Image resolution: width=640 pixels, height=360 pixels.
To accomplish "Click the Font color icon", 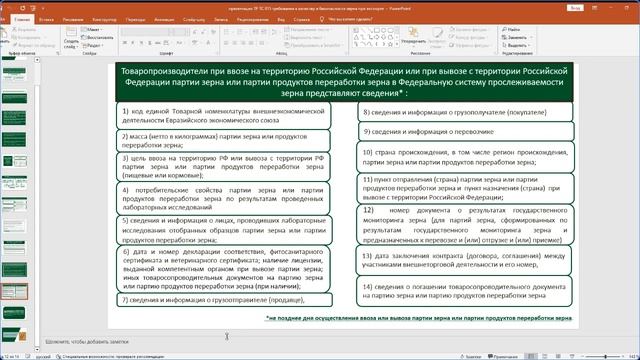I will tap(208, 43).
